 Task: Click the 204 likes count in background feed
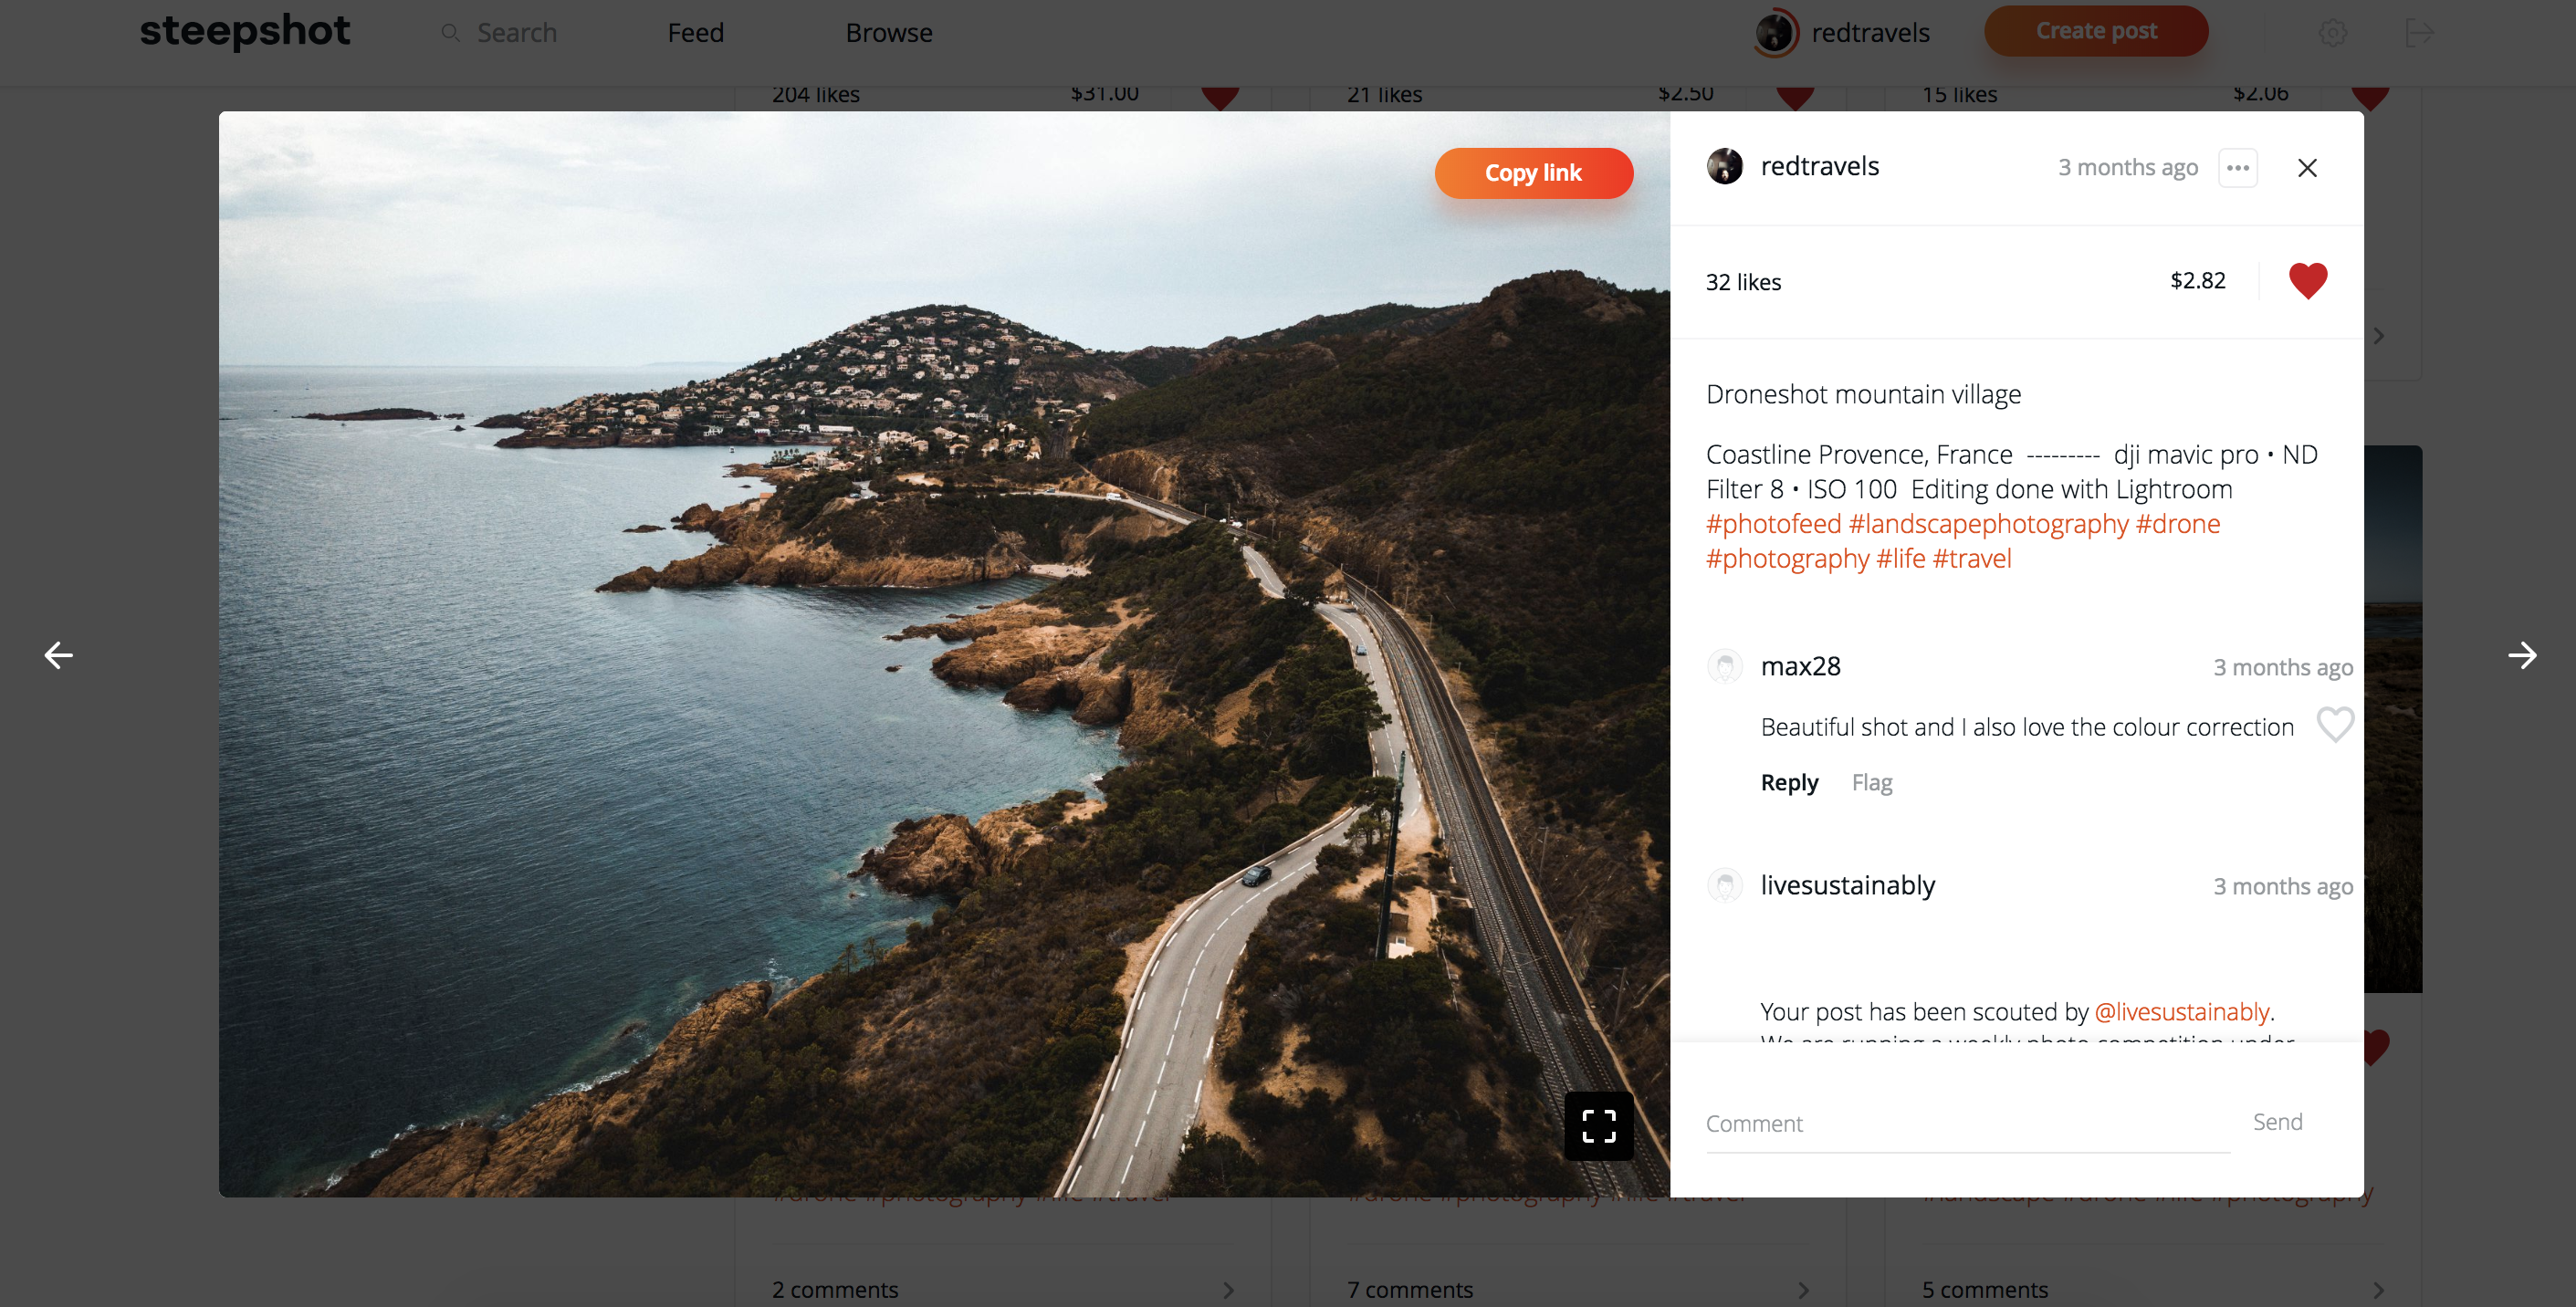(815, 95)
